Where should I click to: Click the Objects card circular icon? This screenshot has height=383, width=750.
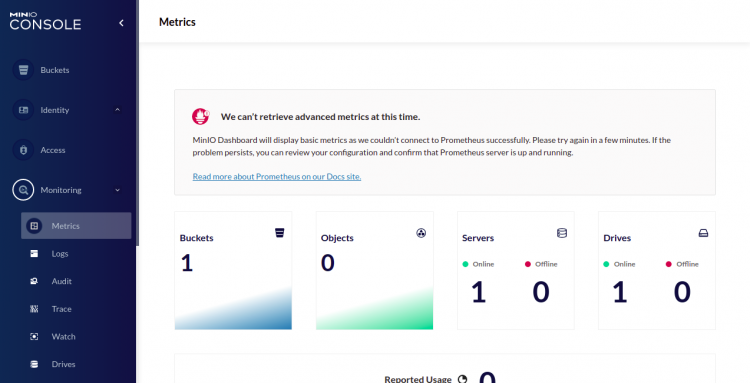pyautogui.click(x=421, y=233)
